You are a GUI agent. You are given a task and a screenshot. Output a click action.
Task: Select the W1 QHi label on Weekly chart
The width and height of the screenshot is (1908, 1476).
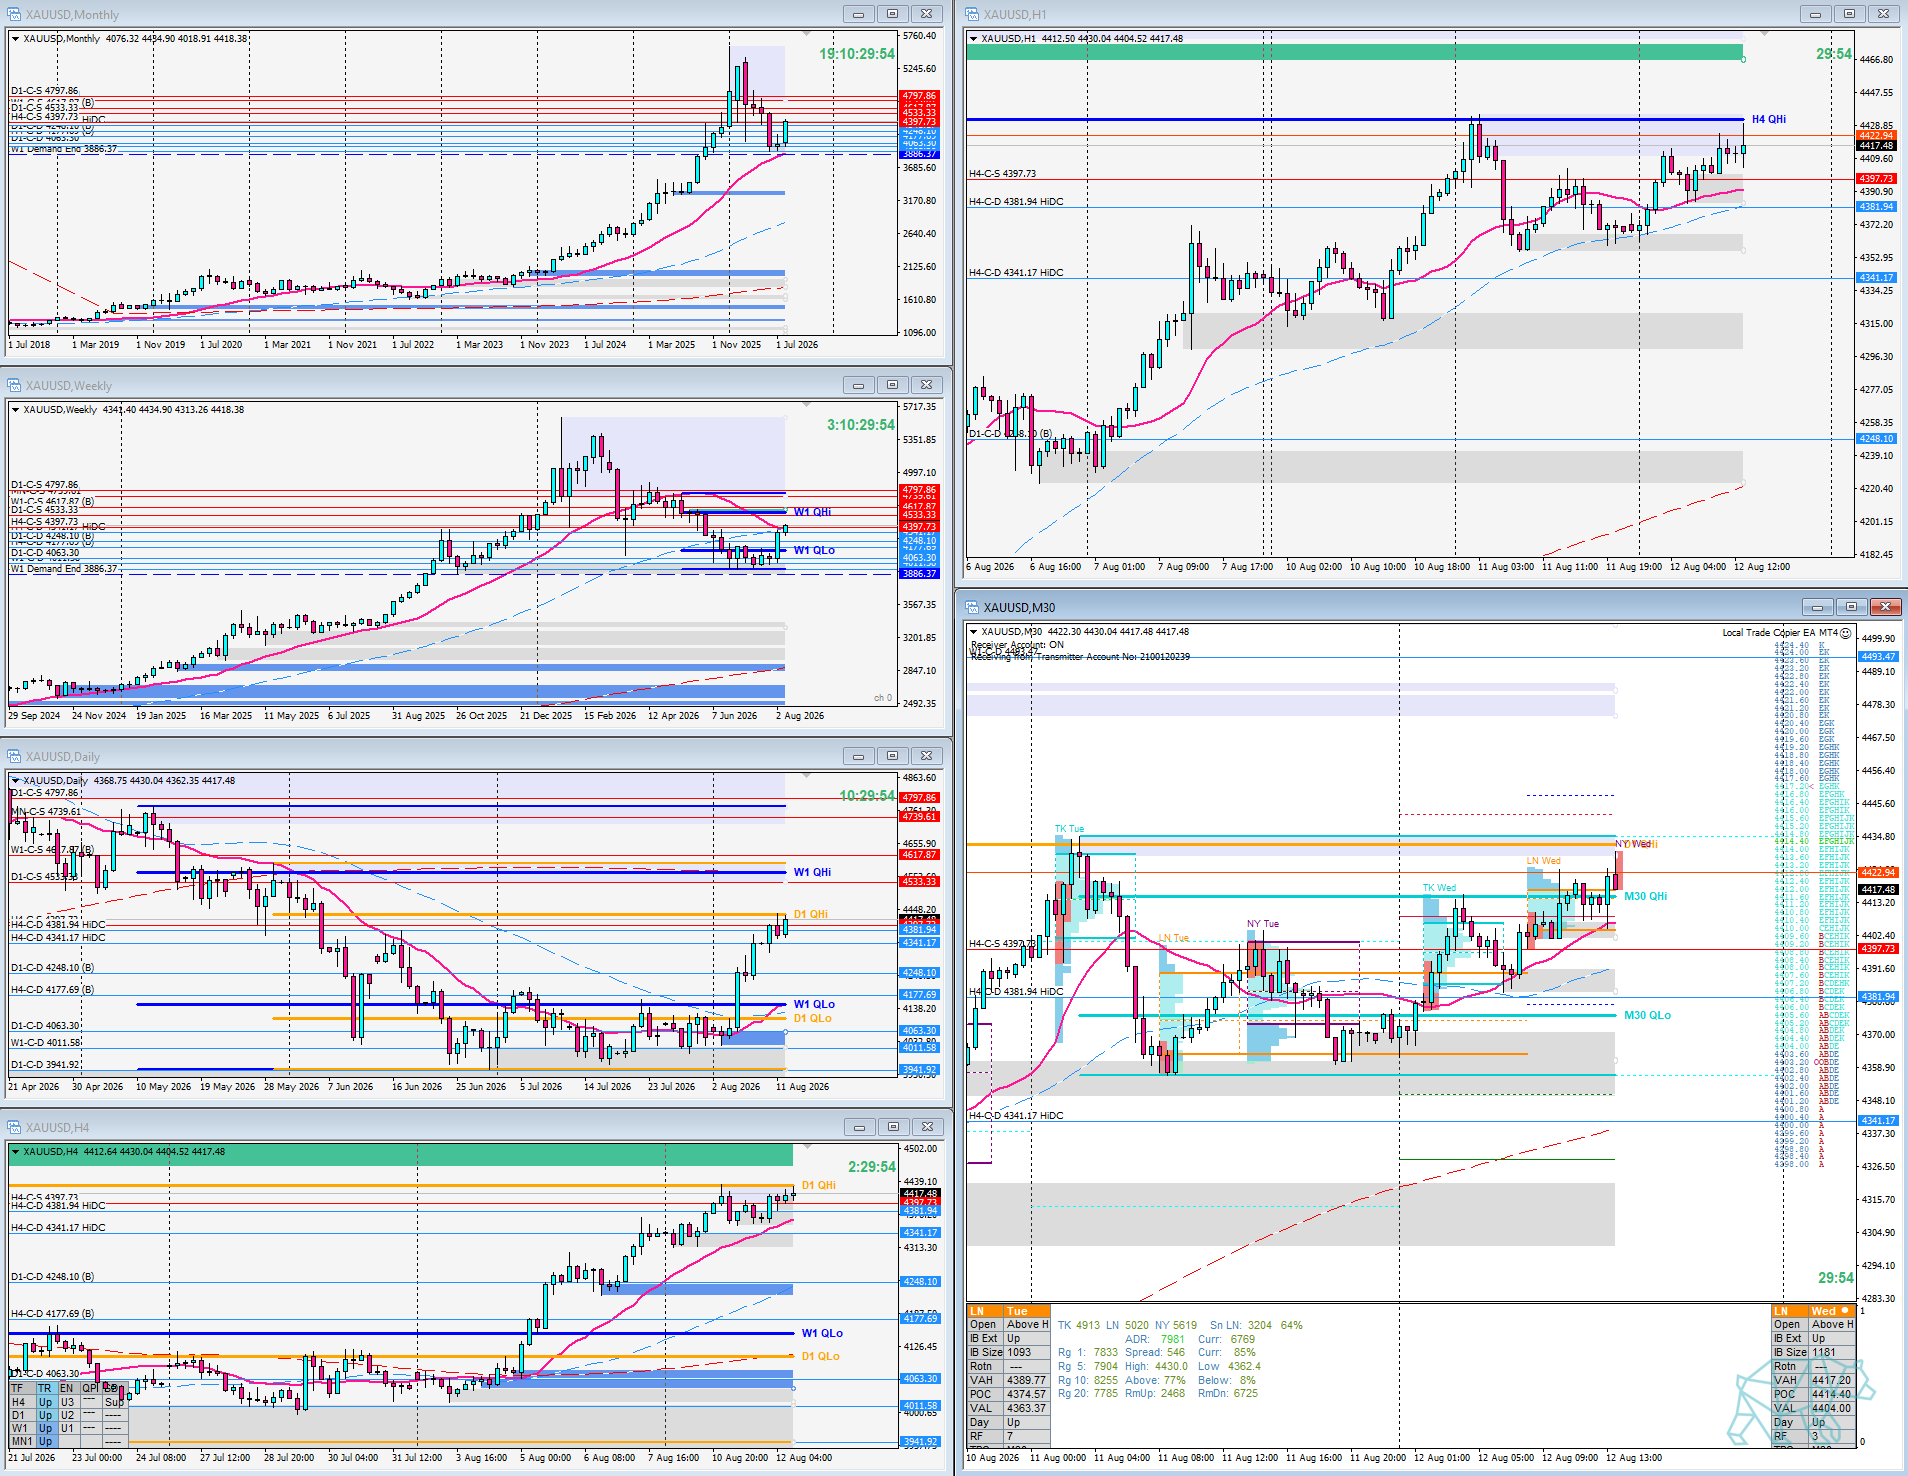pos(812,512)
